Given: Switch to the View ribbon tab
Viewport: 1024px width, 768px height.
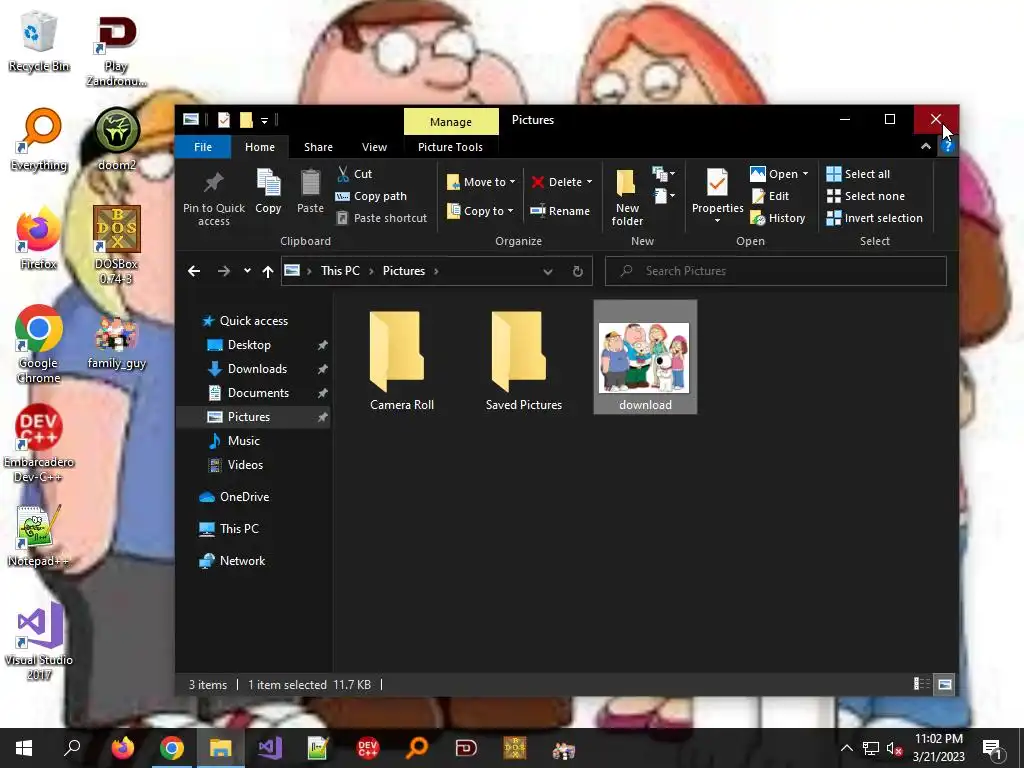Looking at the screenshot, I should coord(374,147).
